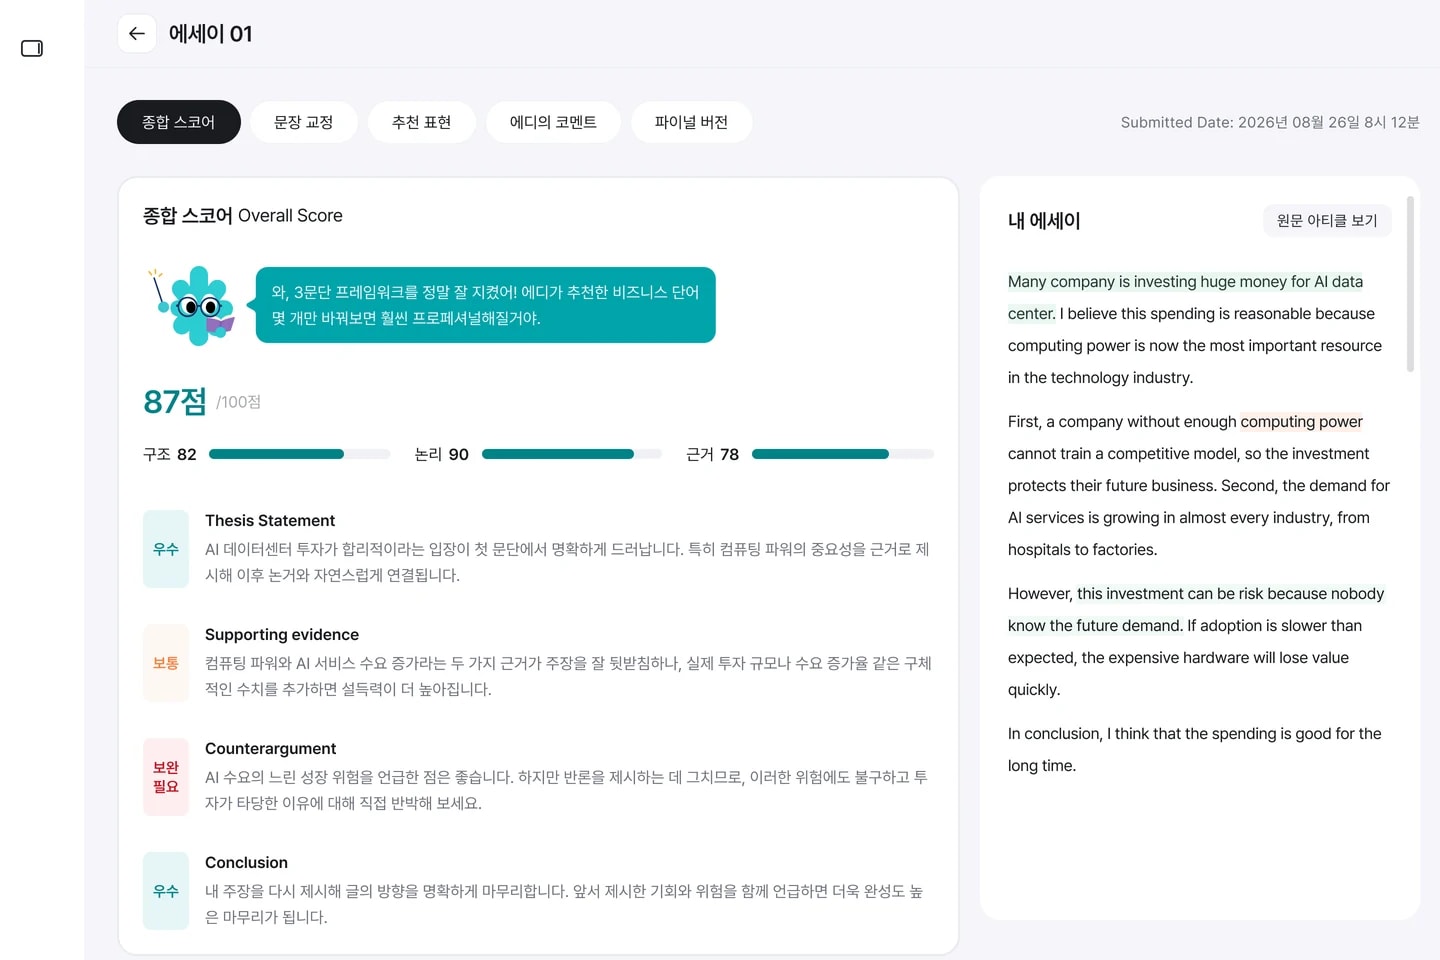Viewport: 1440px width, 960px height.
Task: Toggle the sidebar panel icon
Action: coord(32,48)
